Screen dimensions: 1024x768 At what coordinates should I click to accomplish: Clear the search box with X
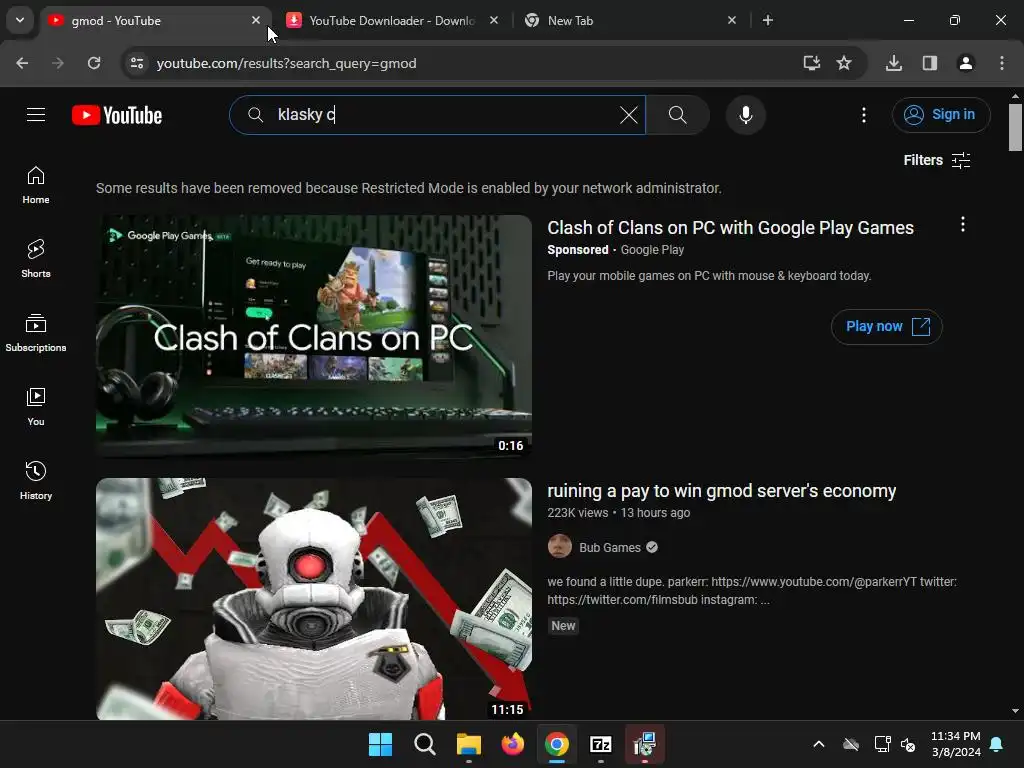pos(628,115)
